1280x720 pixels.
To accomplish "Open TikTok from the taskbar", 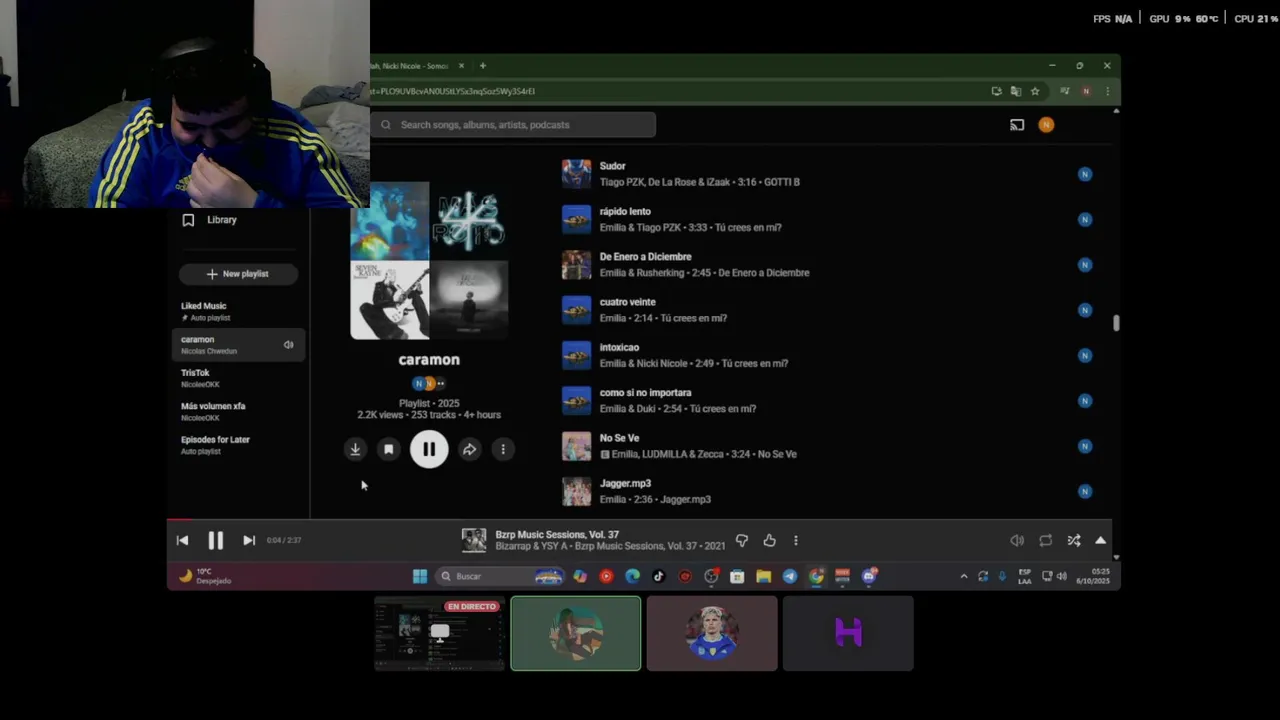I will click(x=659, y=576).
